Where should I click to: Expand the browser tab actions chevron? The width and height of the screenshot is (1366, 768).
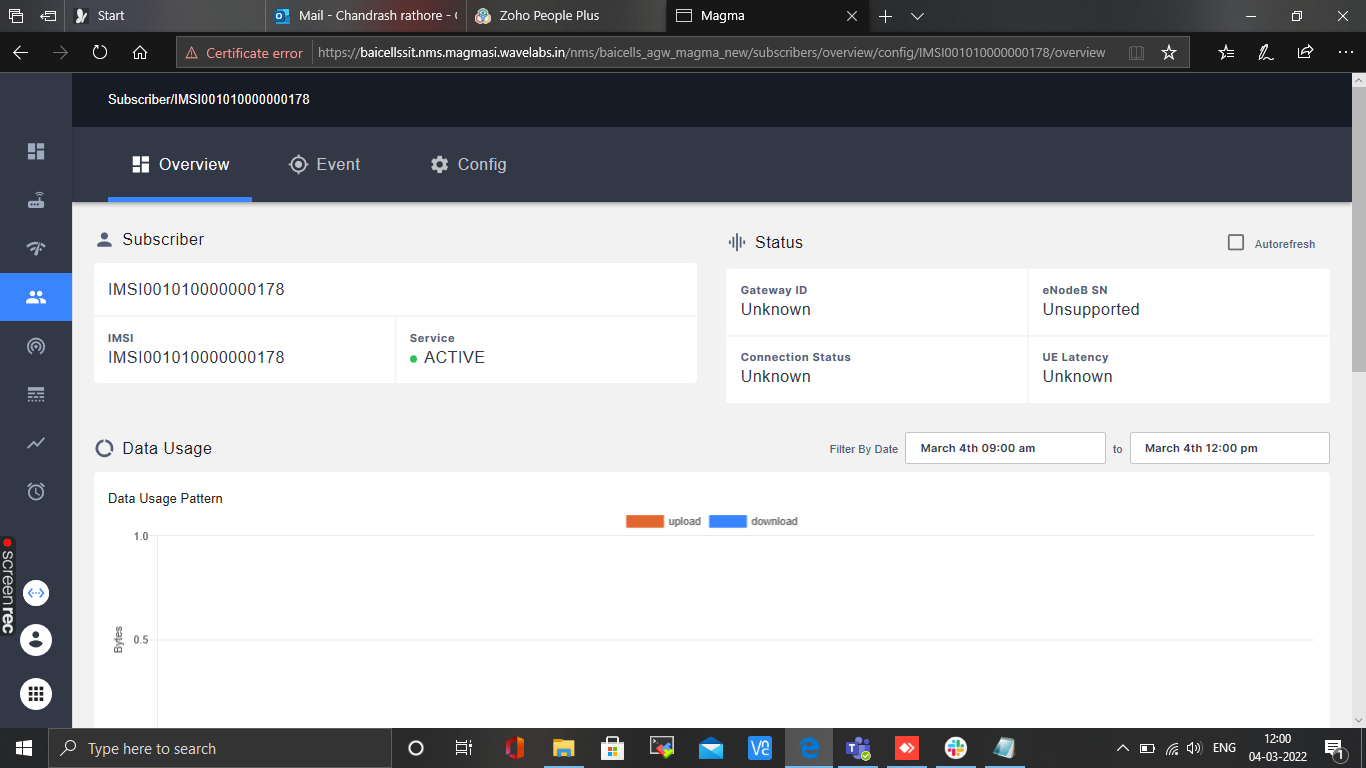click(917, 16)
